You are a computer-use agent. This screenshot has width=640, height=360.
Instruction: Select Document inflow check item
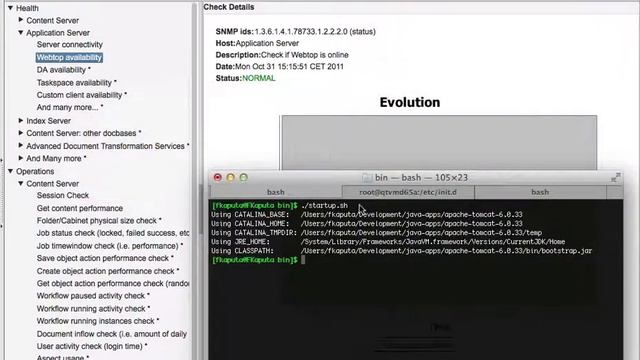point(112,334)
